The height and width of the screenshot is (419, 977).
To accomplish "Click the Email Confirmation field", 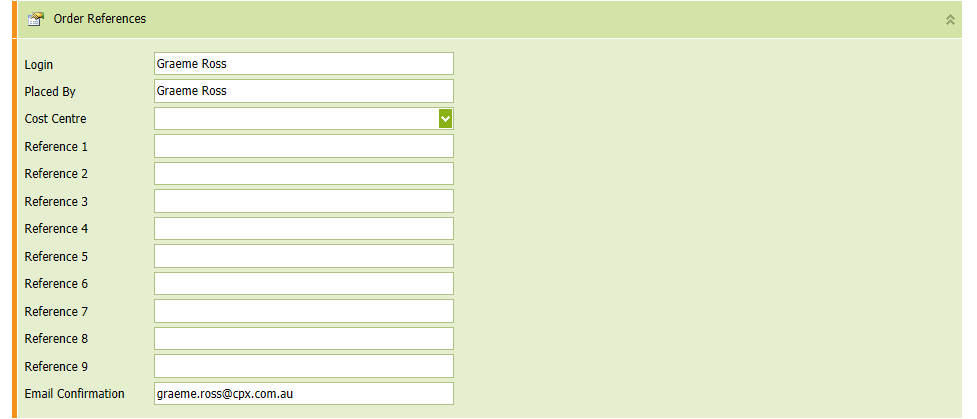I will [303, 394].
